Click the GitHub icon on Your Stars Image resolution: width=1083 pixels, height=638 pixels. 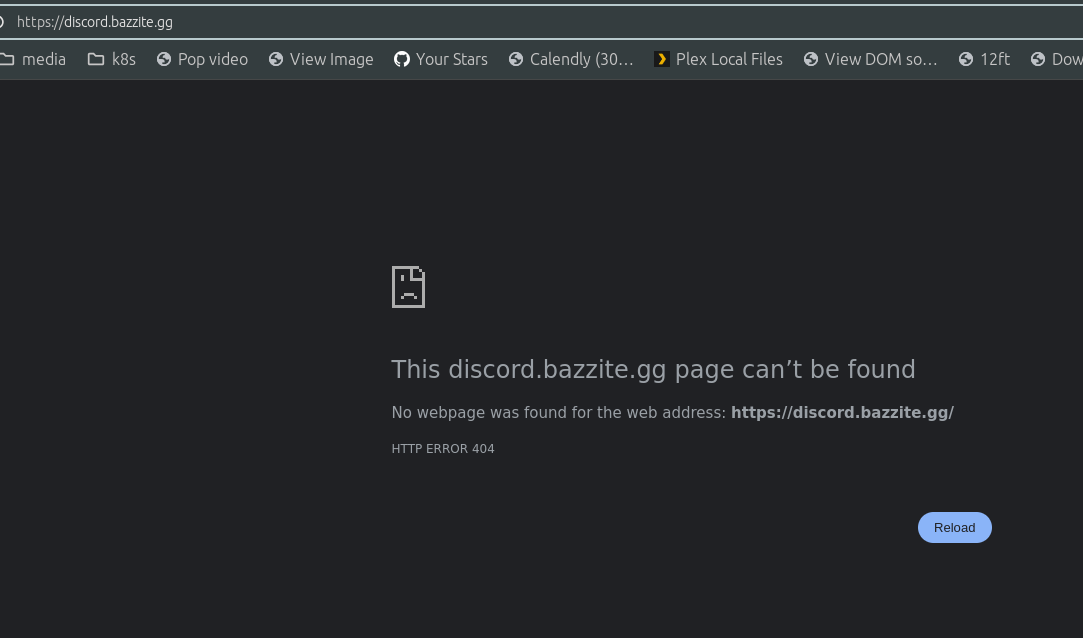tap(401, 59)
